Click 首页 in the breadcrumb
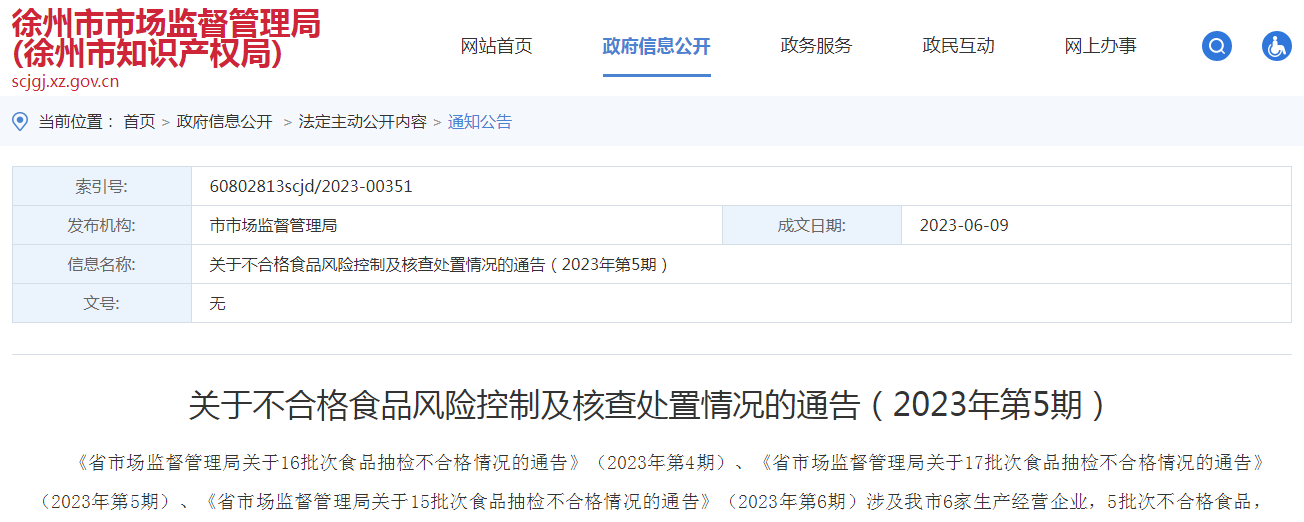Viewport: 1304px width, 522px height. coord(139,122)
